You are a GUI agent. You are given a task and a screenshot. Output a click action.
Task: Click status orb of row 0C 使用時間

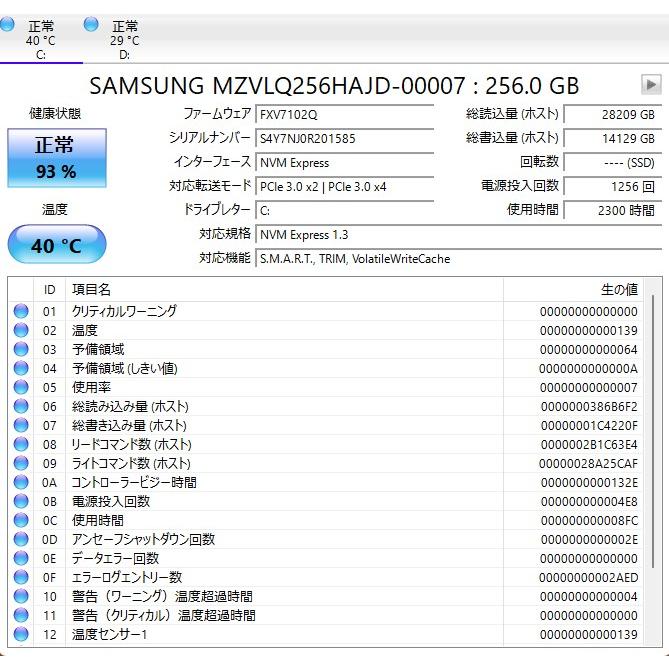pos(21,520)
